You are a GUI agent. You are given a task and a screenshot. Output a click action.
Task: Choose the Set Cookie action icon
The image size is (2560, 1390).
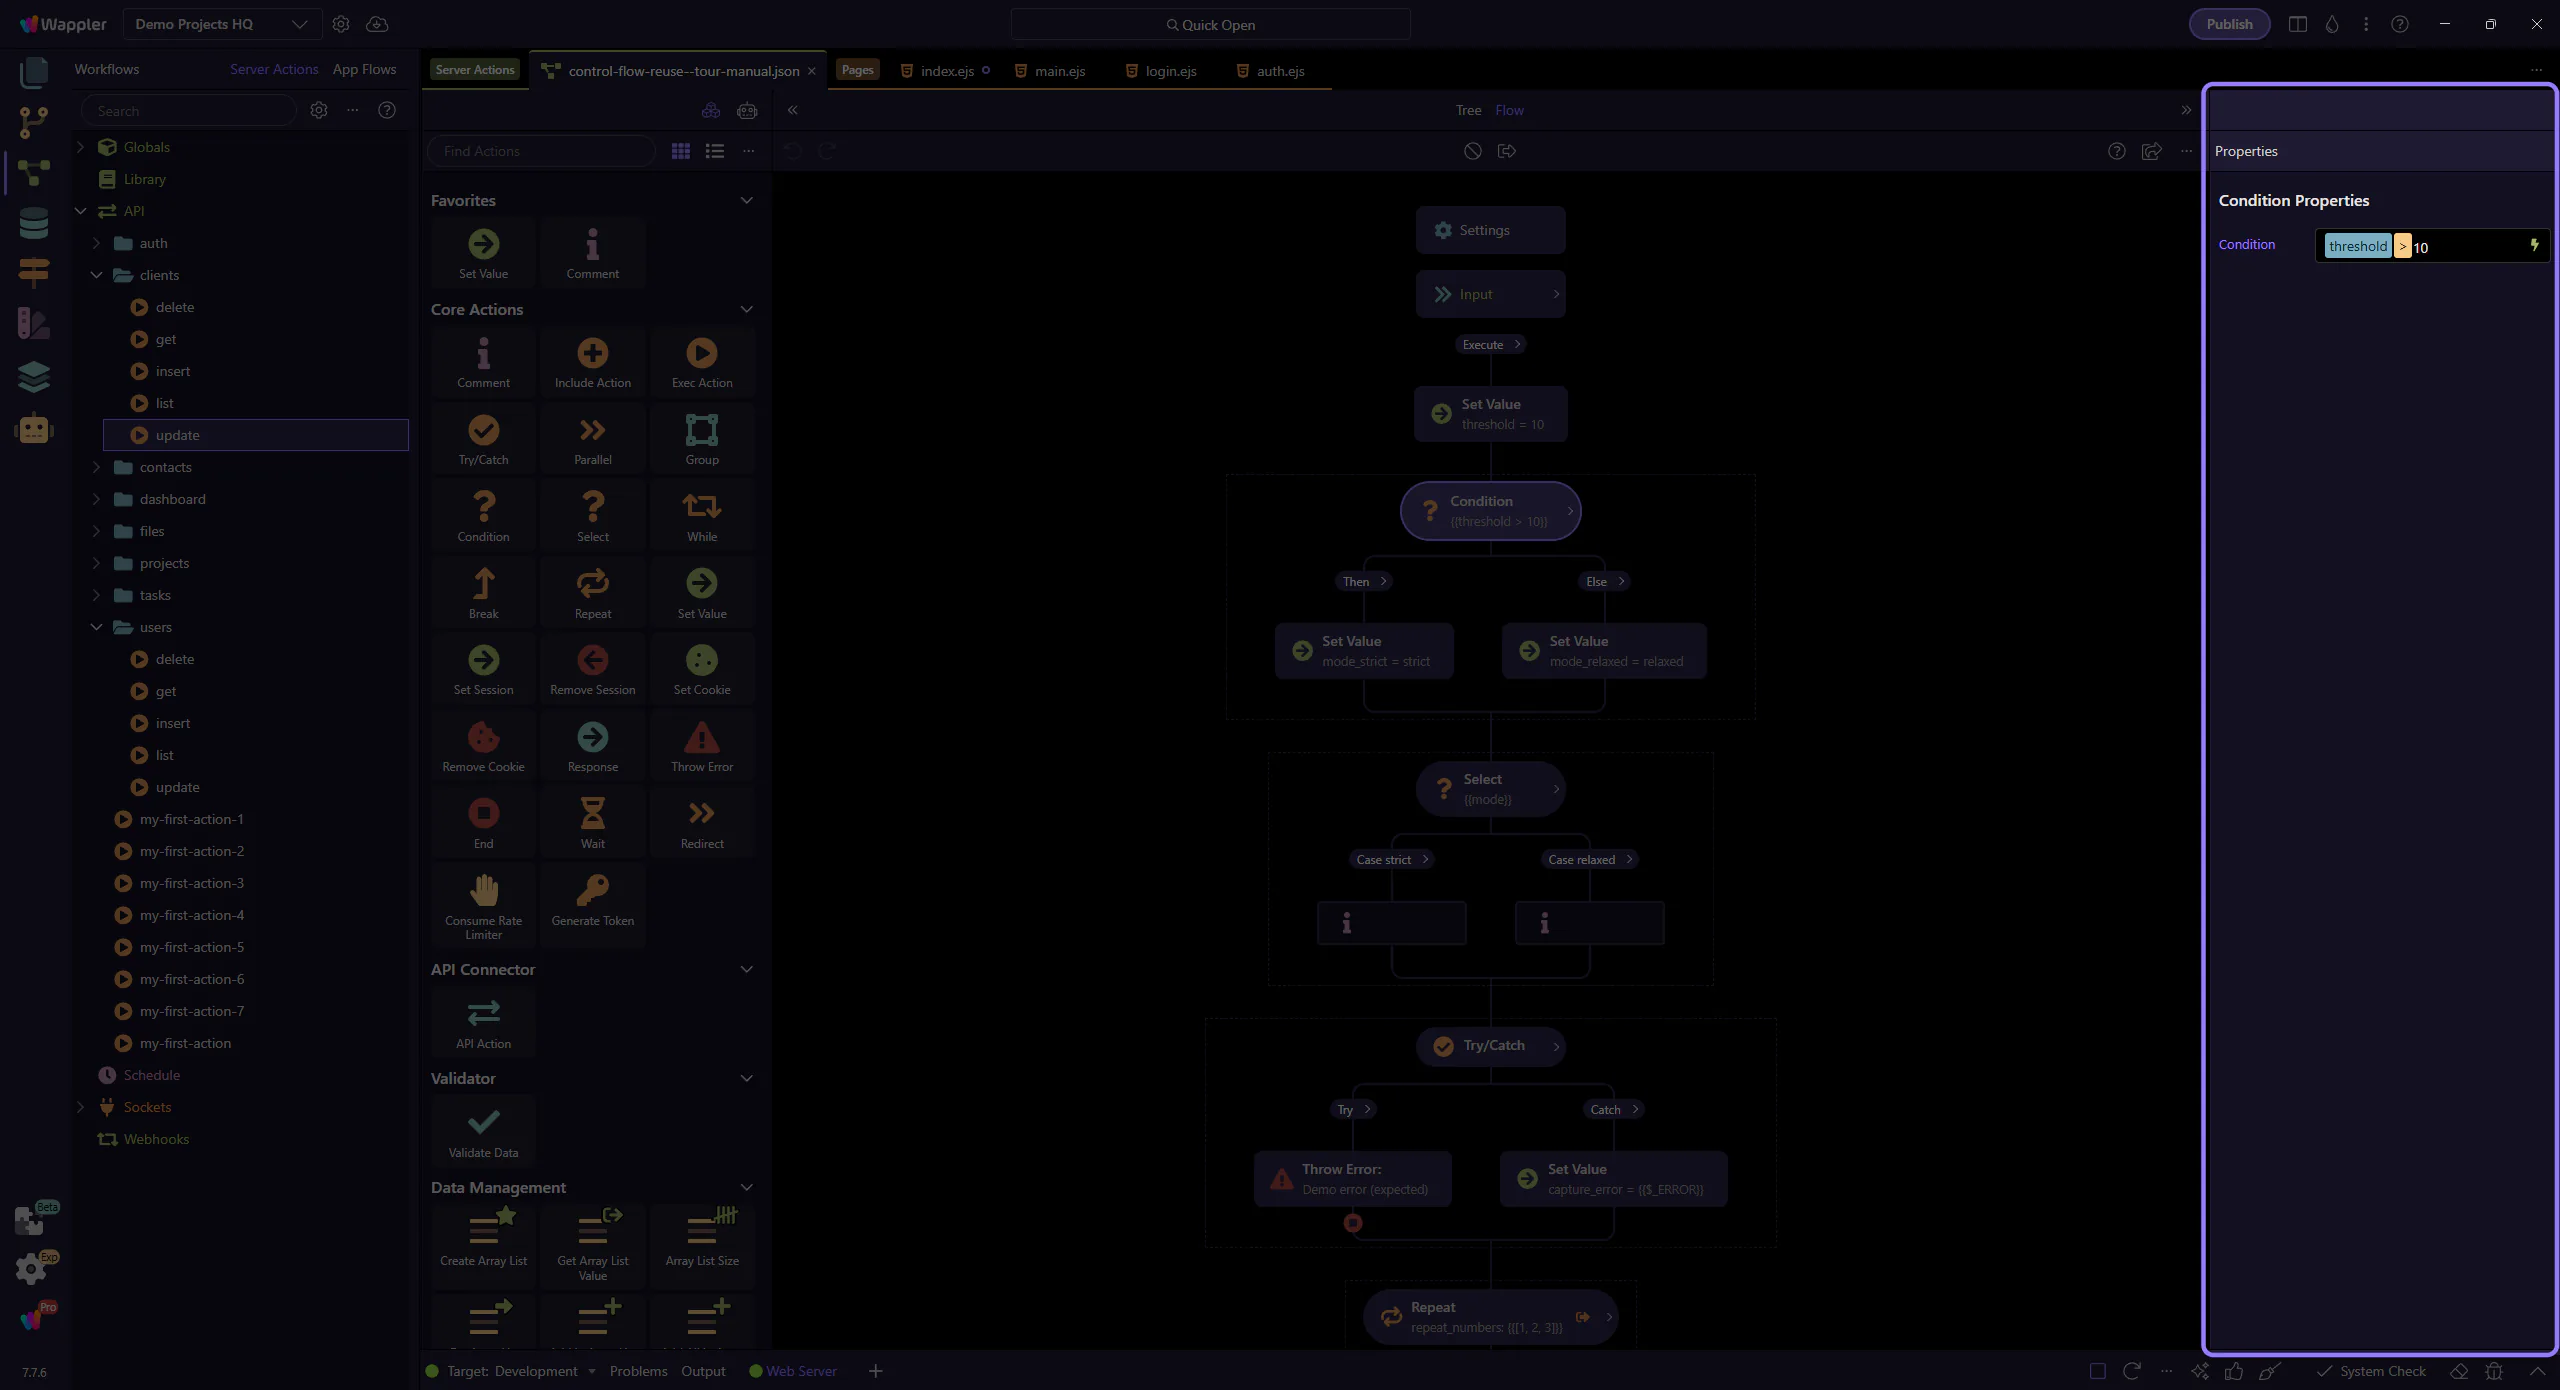pyautogui.click(x=701, y=661)
